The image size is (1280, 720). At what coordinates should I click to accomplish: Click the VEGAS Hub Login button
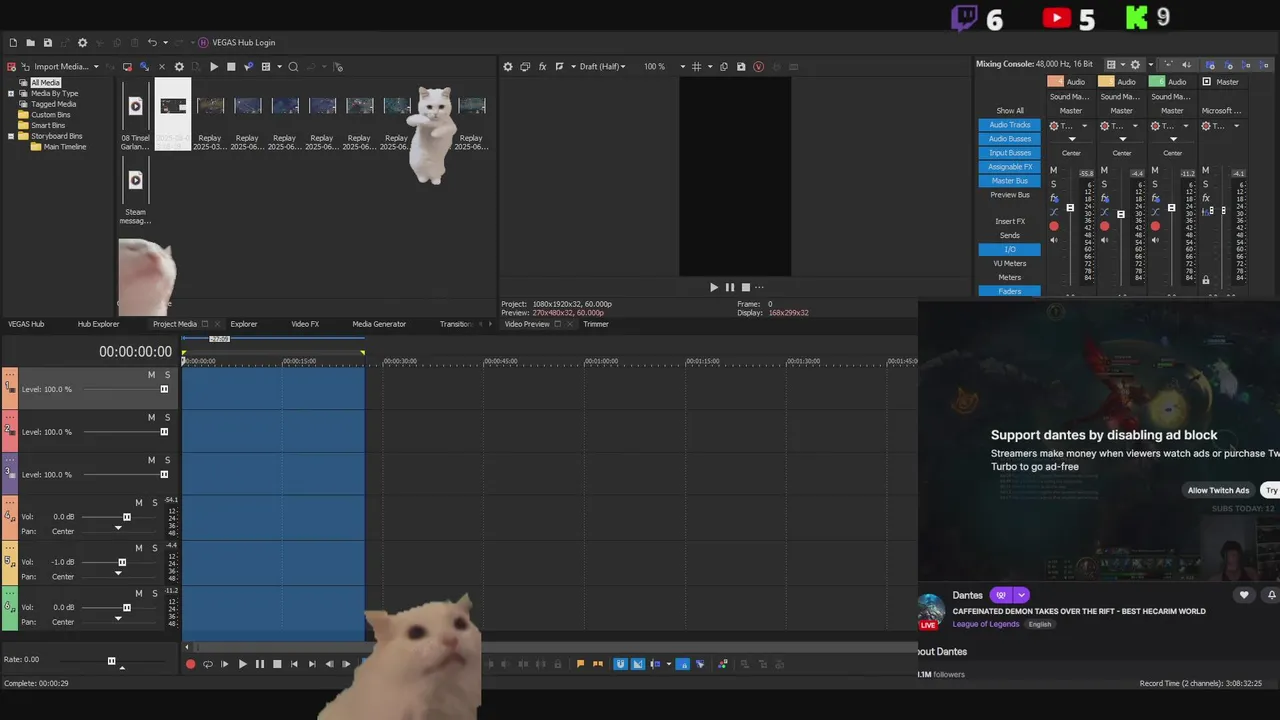pos(236,43)
